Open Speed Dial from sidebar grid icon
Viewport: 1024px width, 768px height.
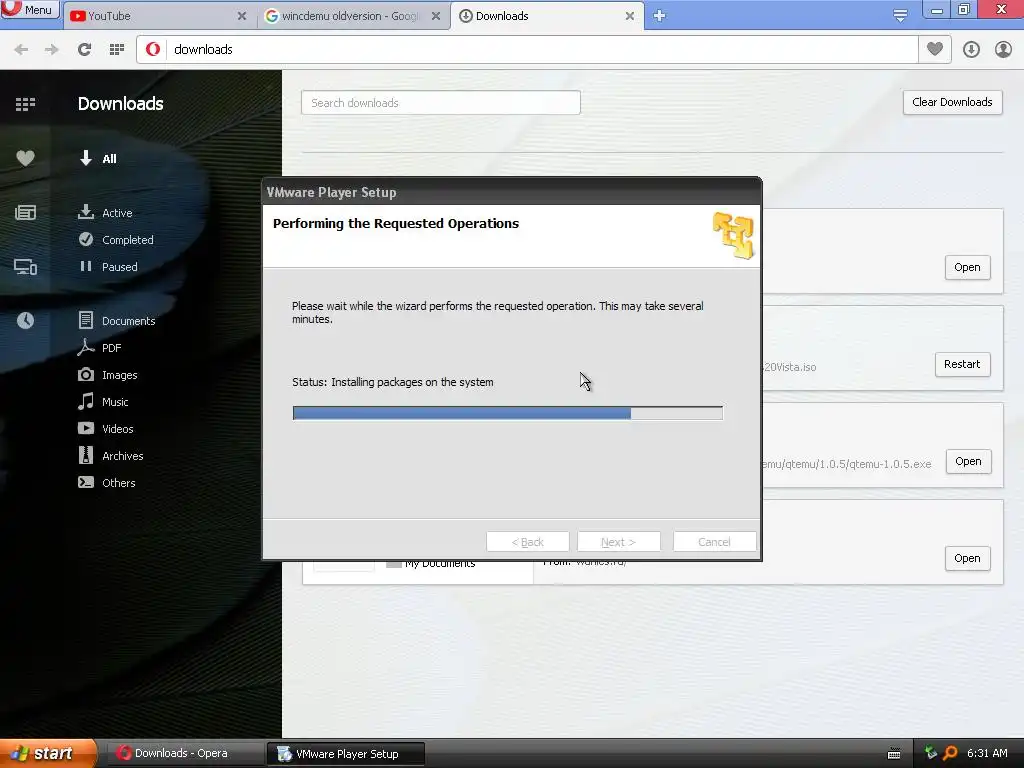click(x=25, y=104)
